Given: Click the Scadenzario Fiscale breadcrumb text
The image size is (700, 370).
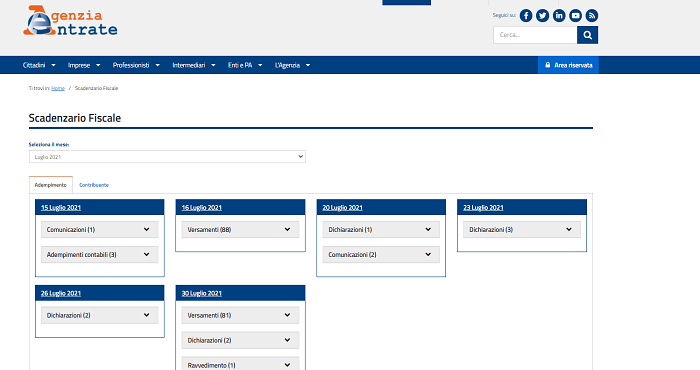Looking at the screenshot, I should point(96,88).
